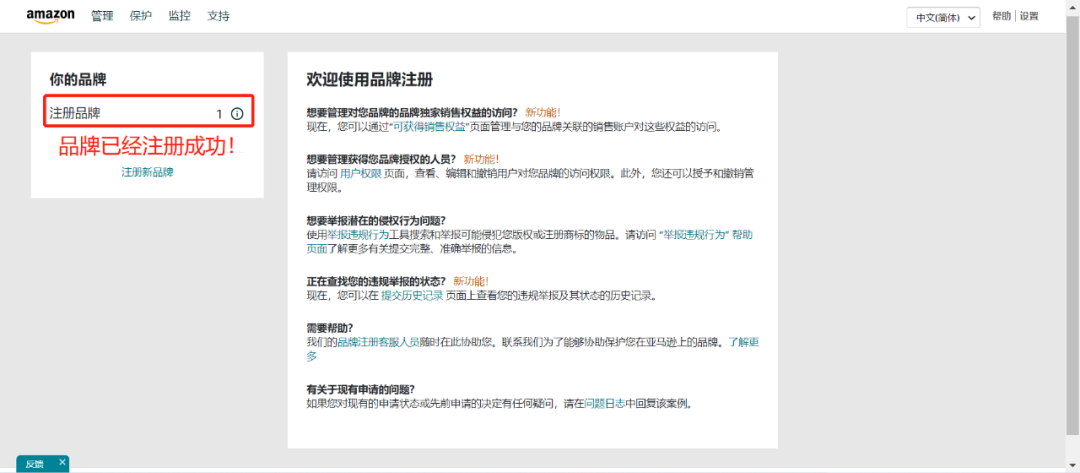
Task: Click the 品牌注册客服人员 link
Action: tap(378, 342)
